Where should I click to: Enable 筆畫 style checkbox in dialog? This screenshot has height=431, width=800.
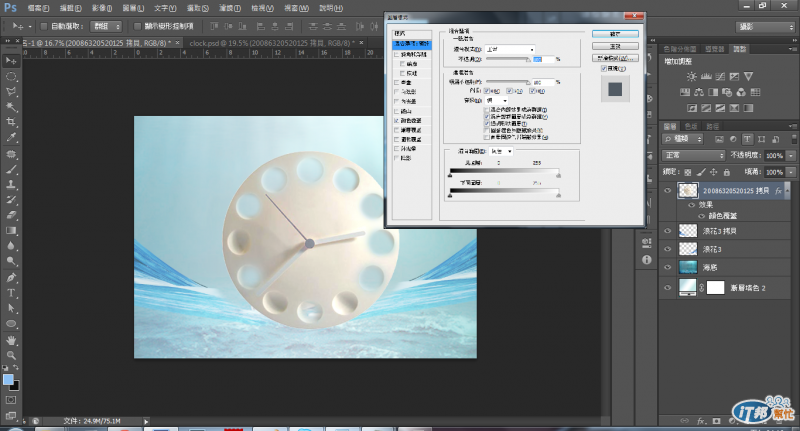(396, 82)
